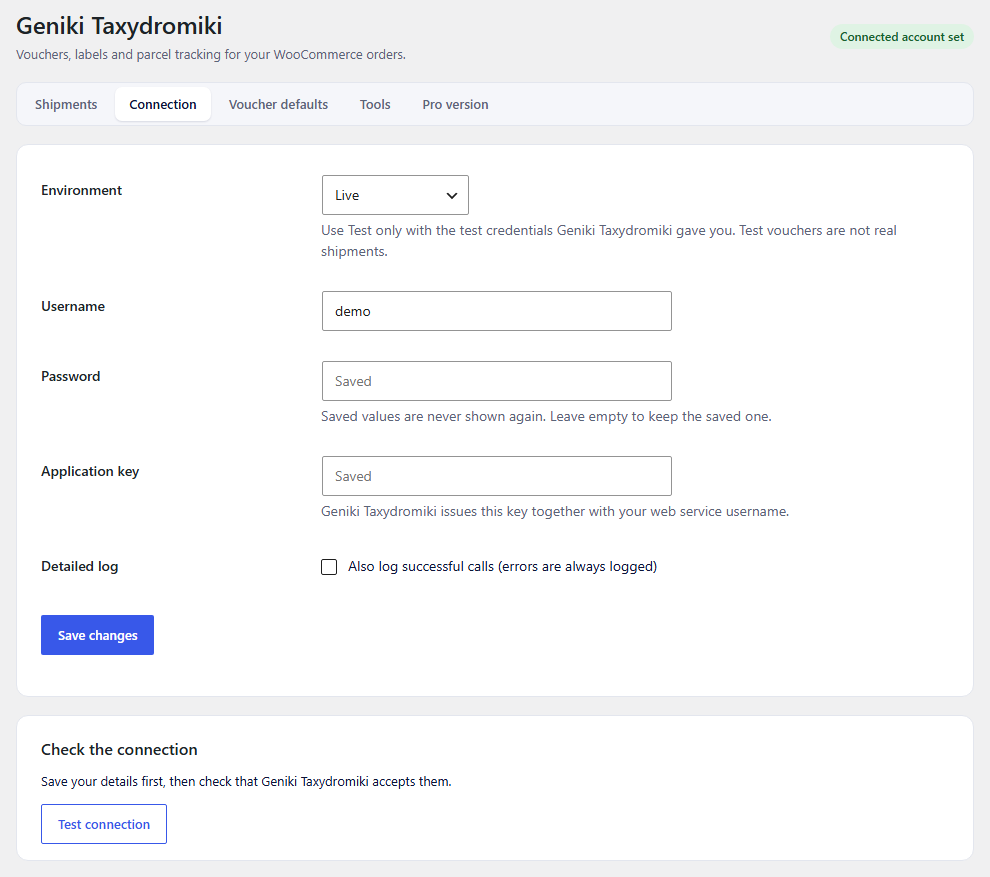Click the Username field label
The image size is (990, 877).
click(x=73, y=306)
